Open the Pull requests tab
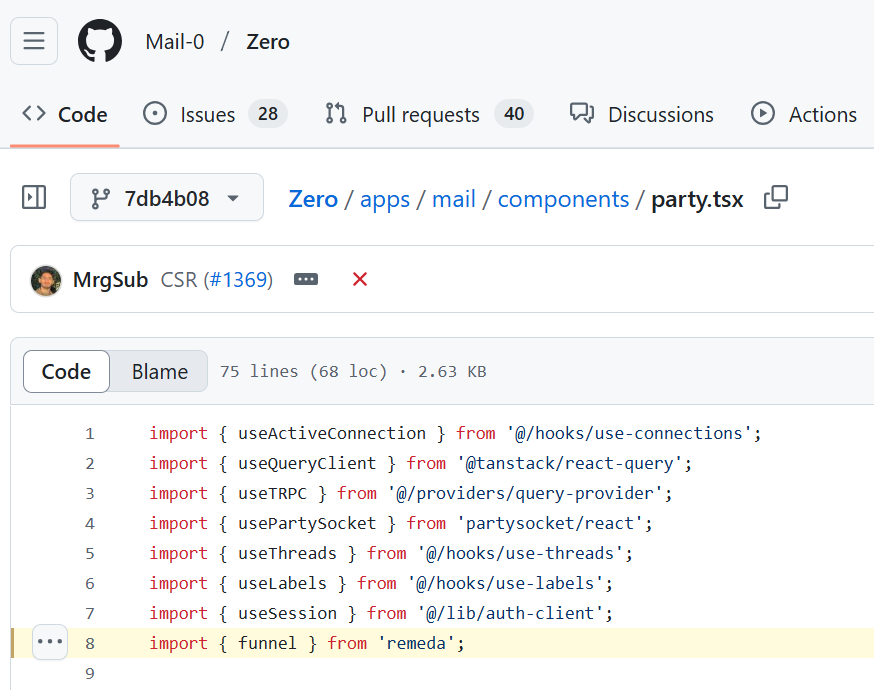This screenshot has height=690, width=874. tap(429, 114)
